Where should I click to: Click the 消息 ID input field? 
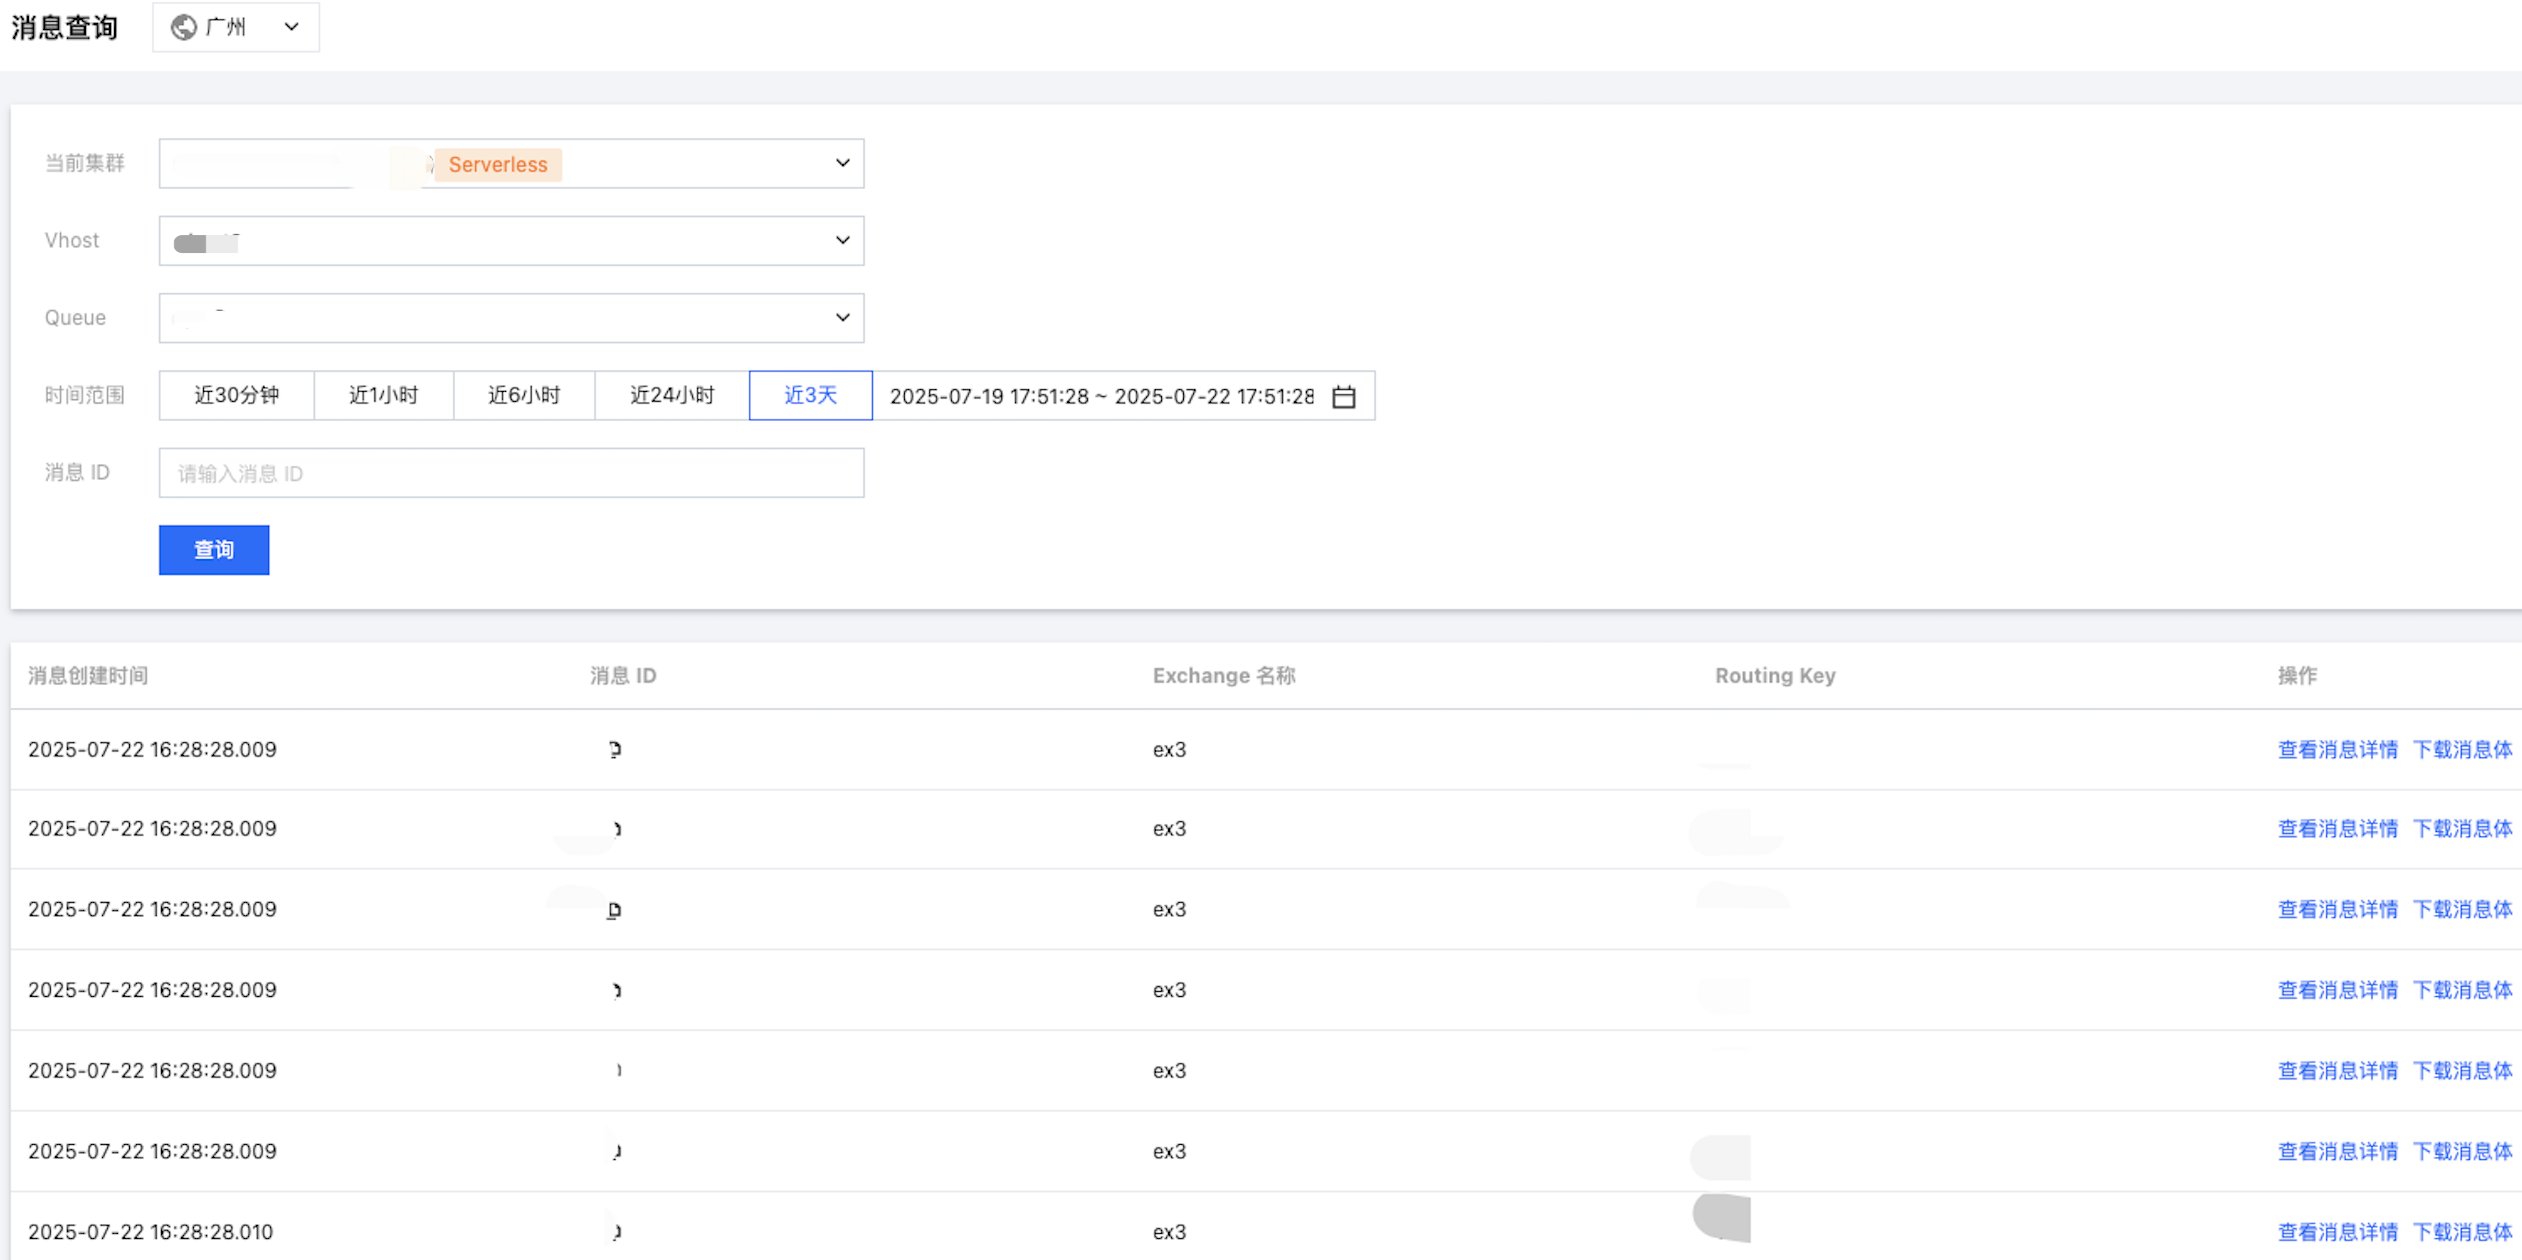[510, 473]
